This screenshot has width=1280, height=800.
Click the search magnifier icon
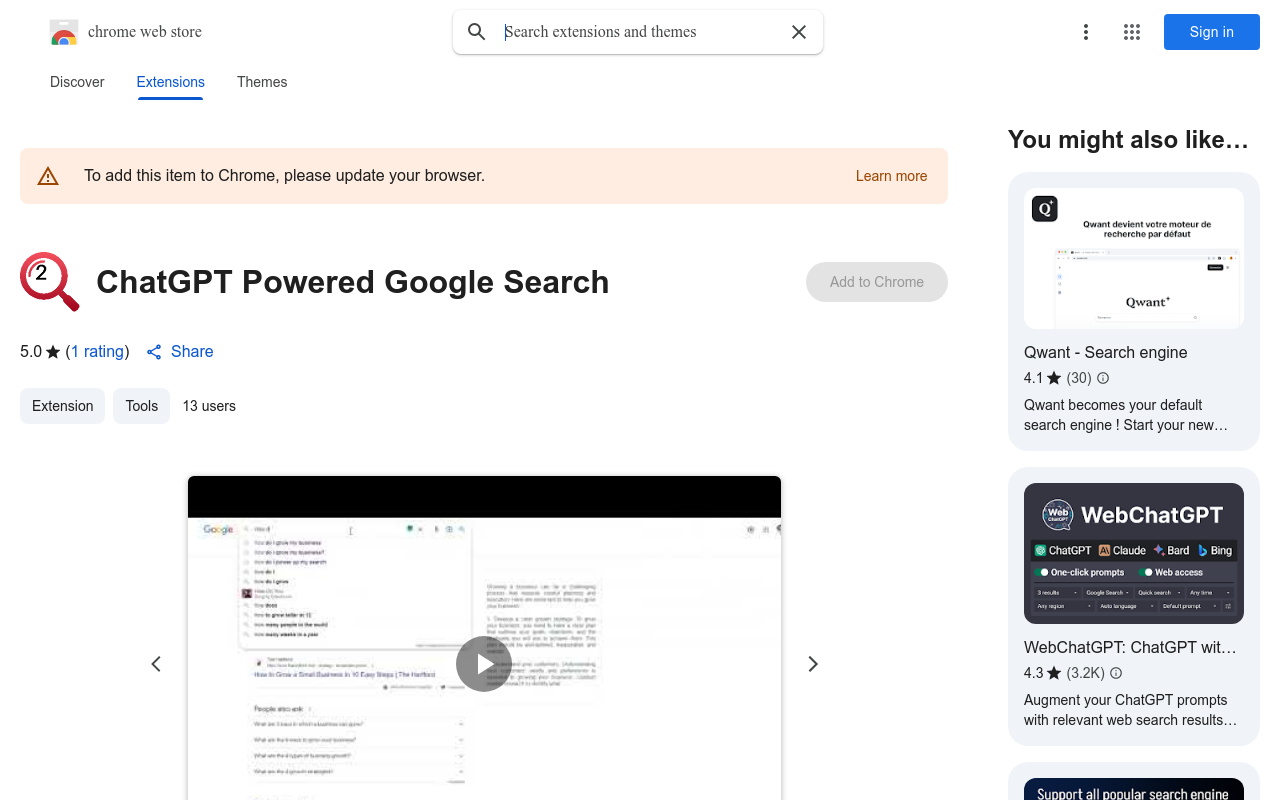click(477, 32)
